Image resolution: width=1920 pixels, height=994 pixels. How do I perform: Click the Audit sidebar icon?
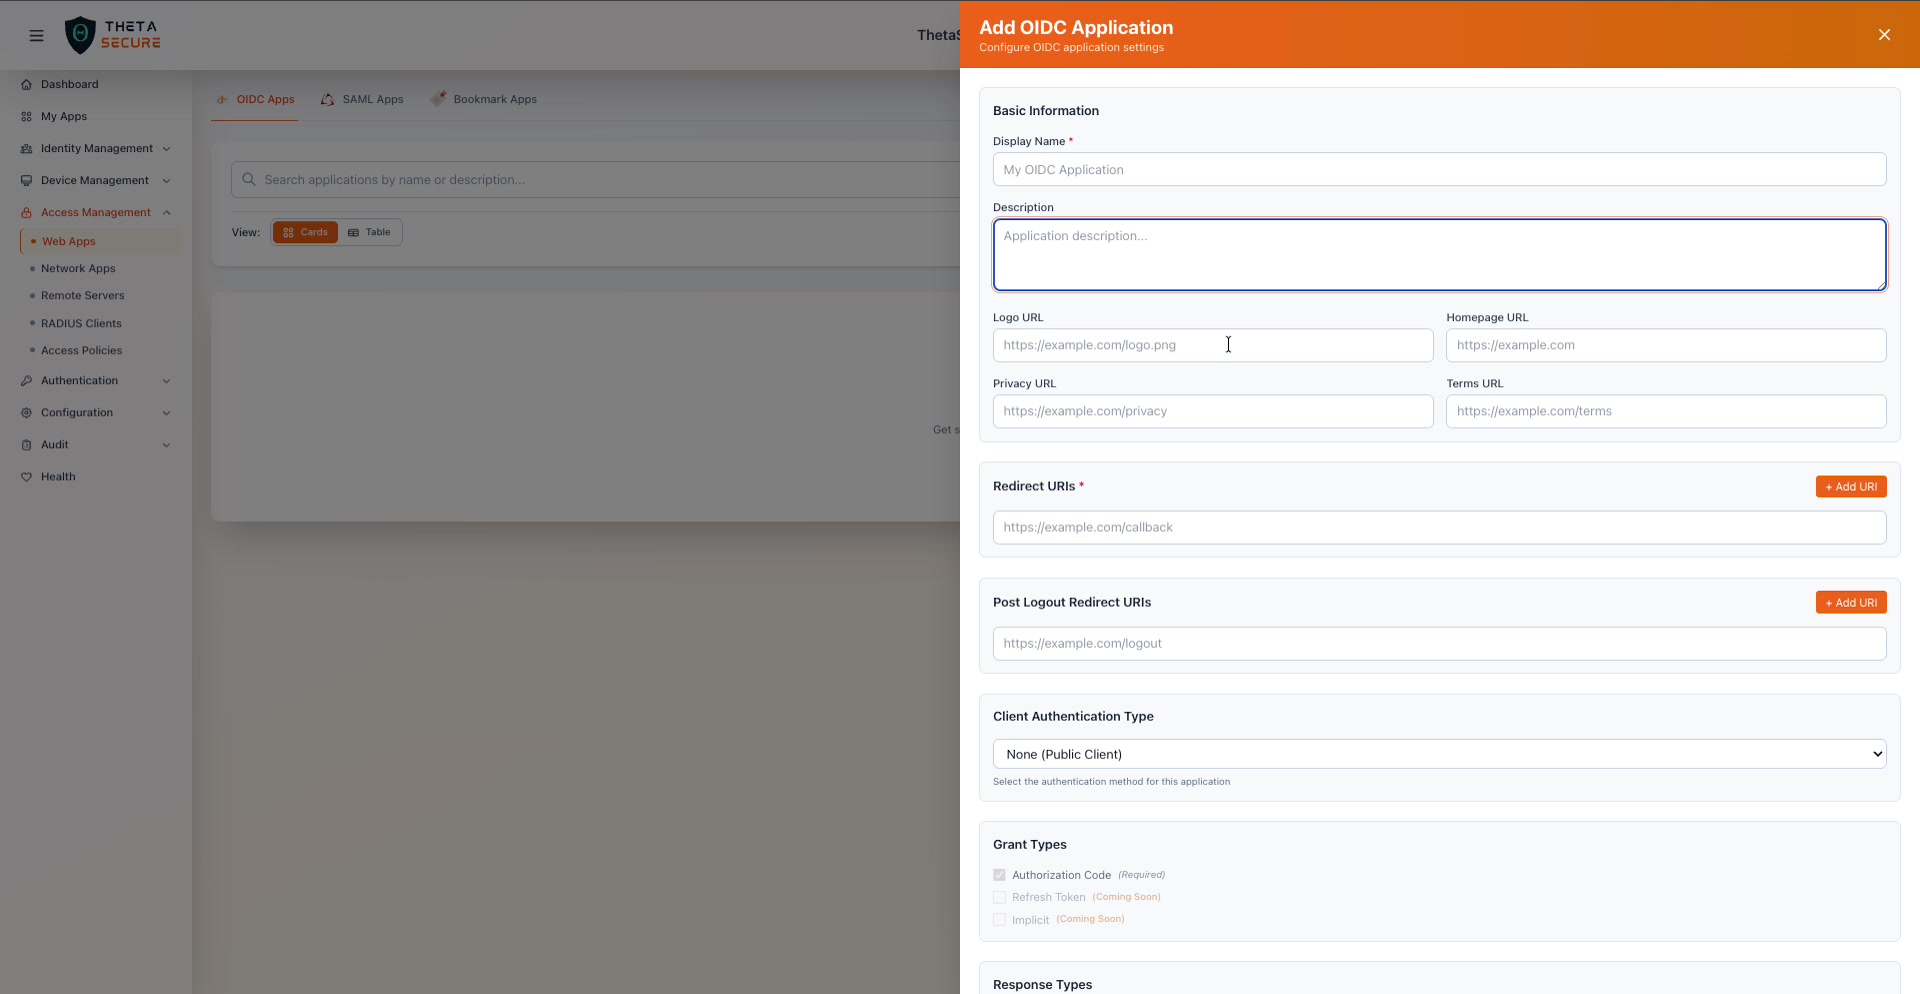(26, 444)
